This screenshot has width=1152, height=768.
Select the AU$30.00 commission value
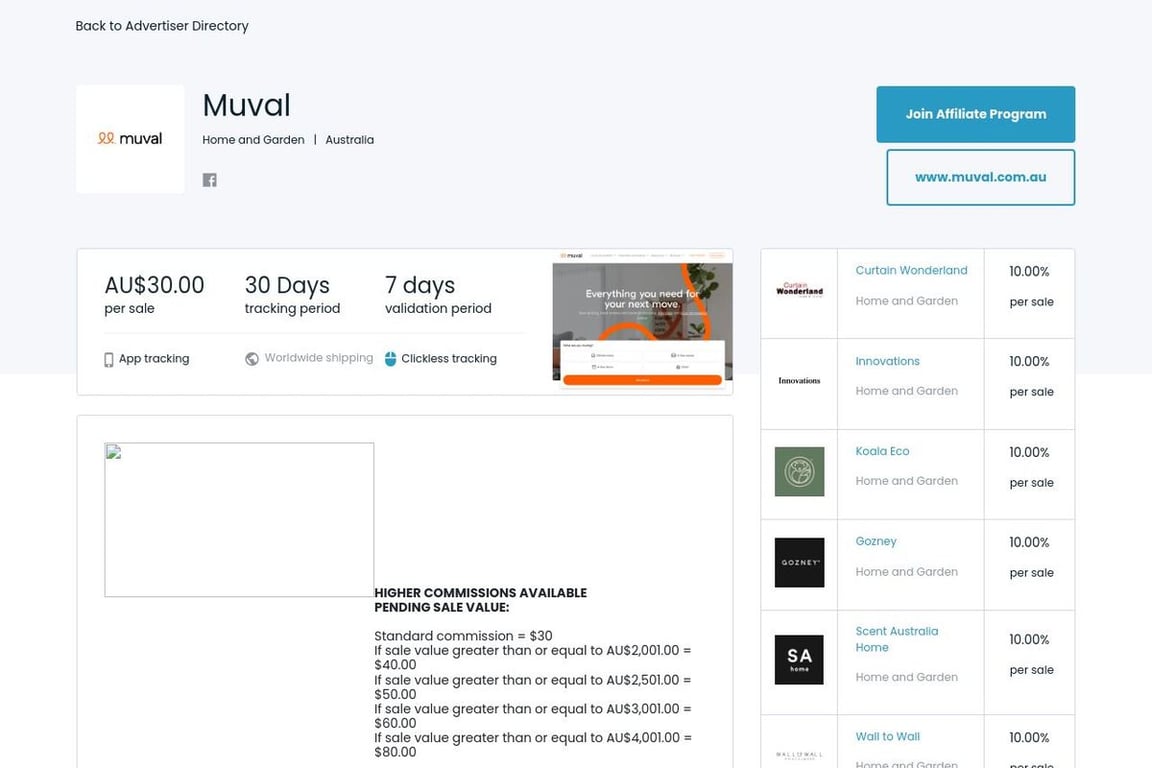click(x=154, y=285)
